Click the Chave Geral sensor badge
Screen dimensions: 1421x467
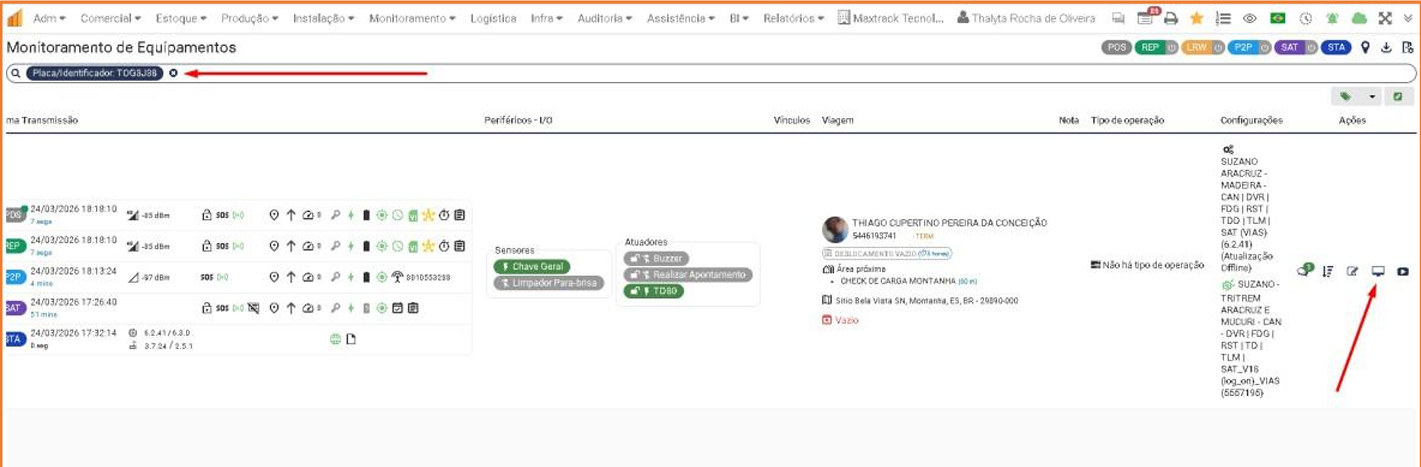(x=532, y=266)
